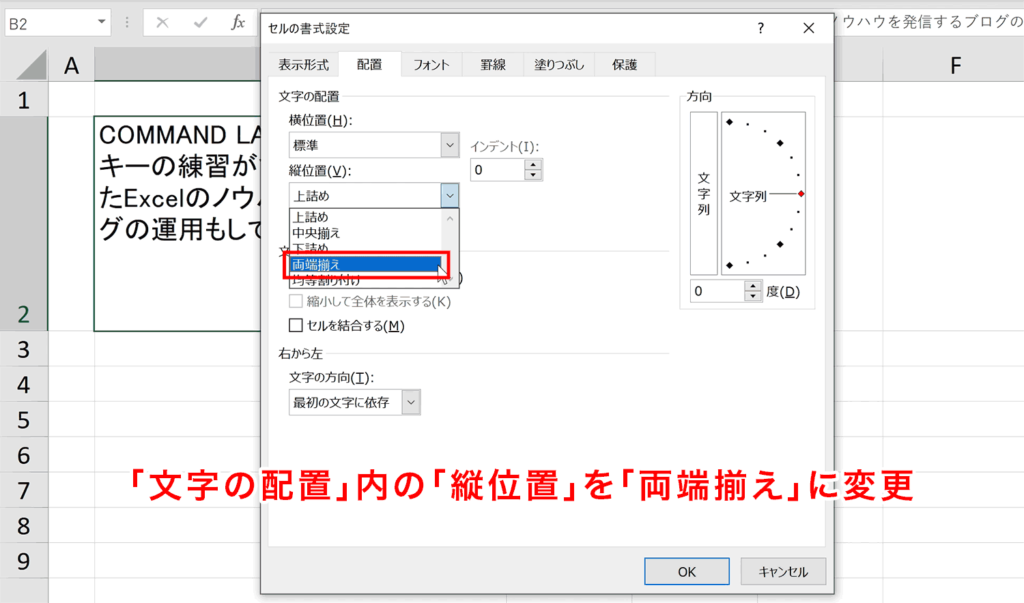Open the 文字の方向 dropdown
Screen dimensions: 1024x603
point(409,402)
